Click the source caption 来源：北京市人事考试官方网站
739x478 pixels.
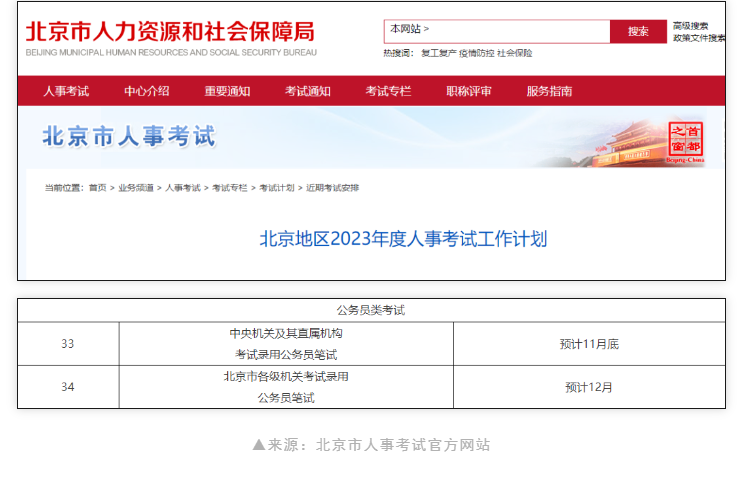pyautogui.click(x=372, y=445)
